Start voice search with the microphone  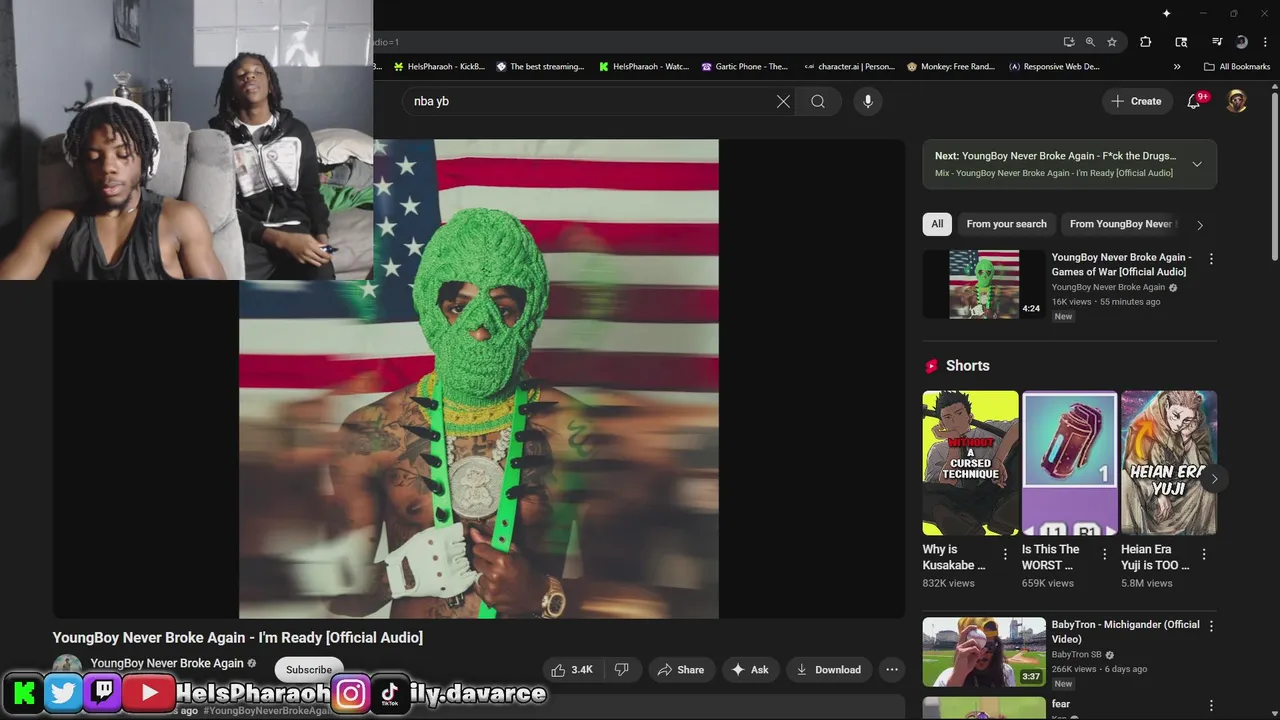tap(868, 101)
